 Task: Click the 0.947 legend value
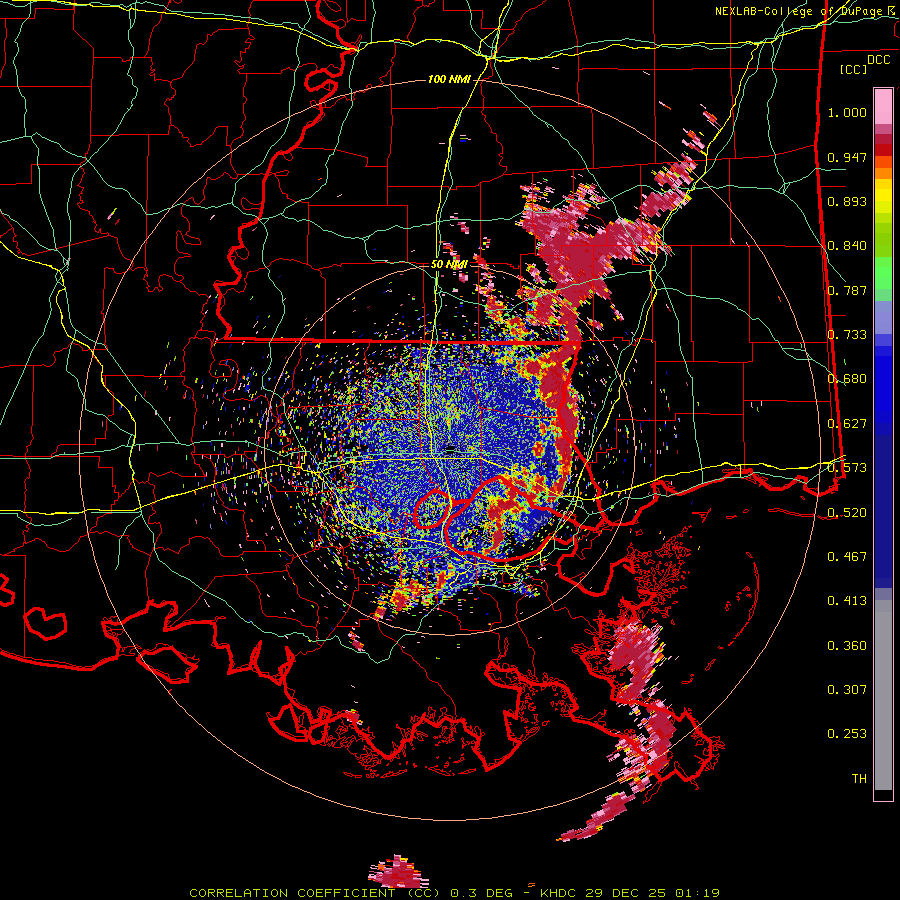847,157
